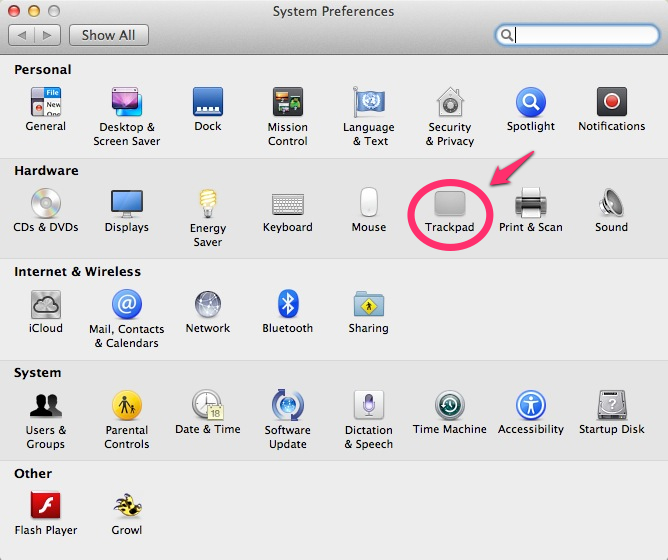The image size is (668, 560).
Task: Open iCloud settings
Action: point(46,304)
